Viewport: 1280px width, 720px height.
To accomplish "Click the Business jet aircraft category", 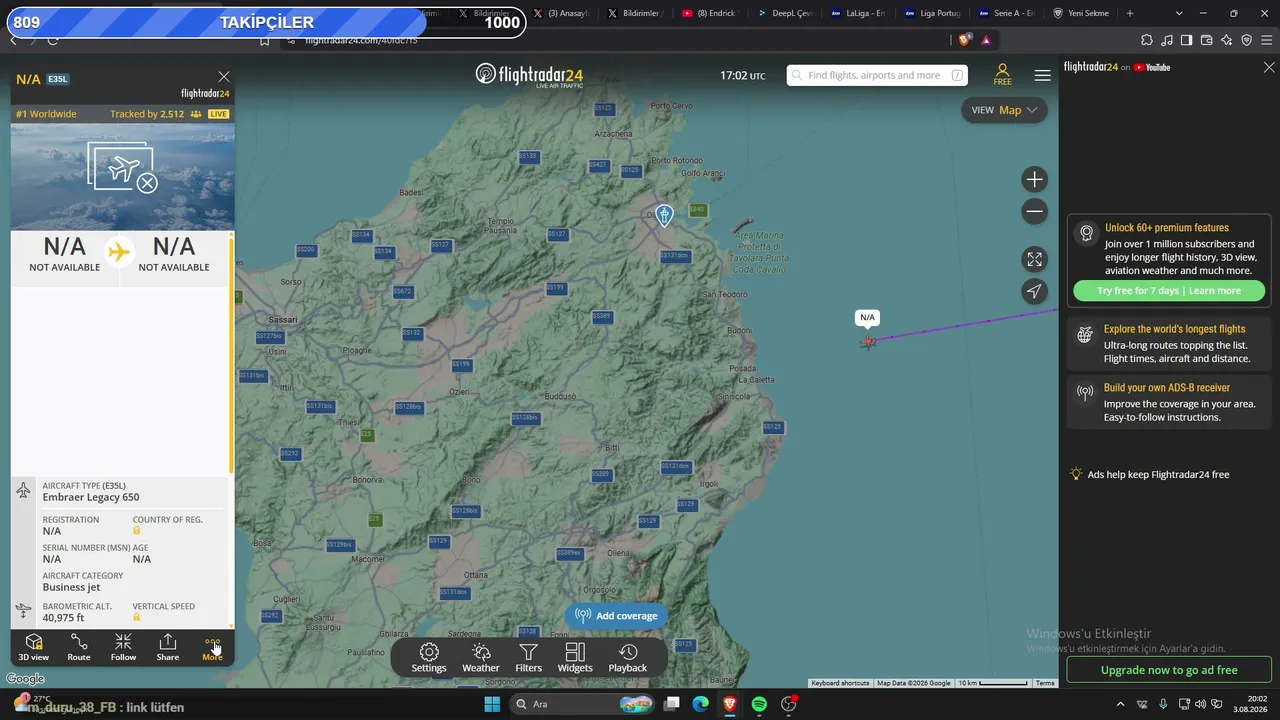I will click(71, 587).
